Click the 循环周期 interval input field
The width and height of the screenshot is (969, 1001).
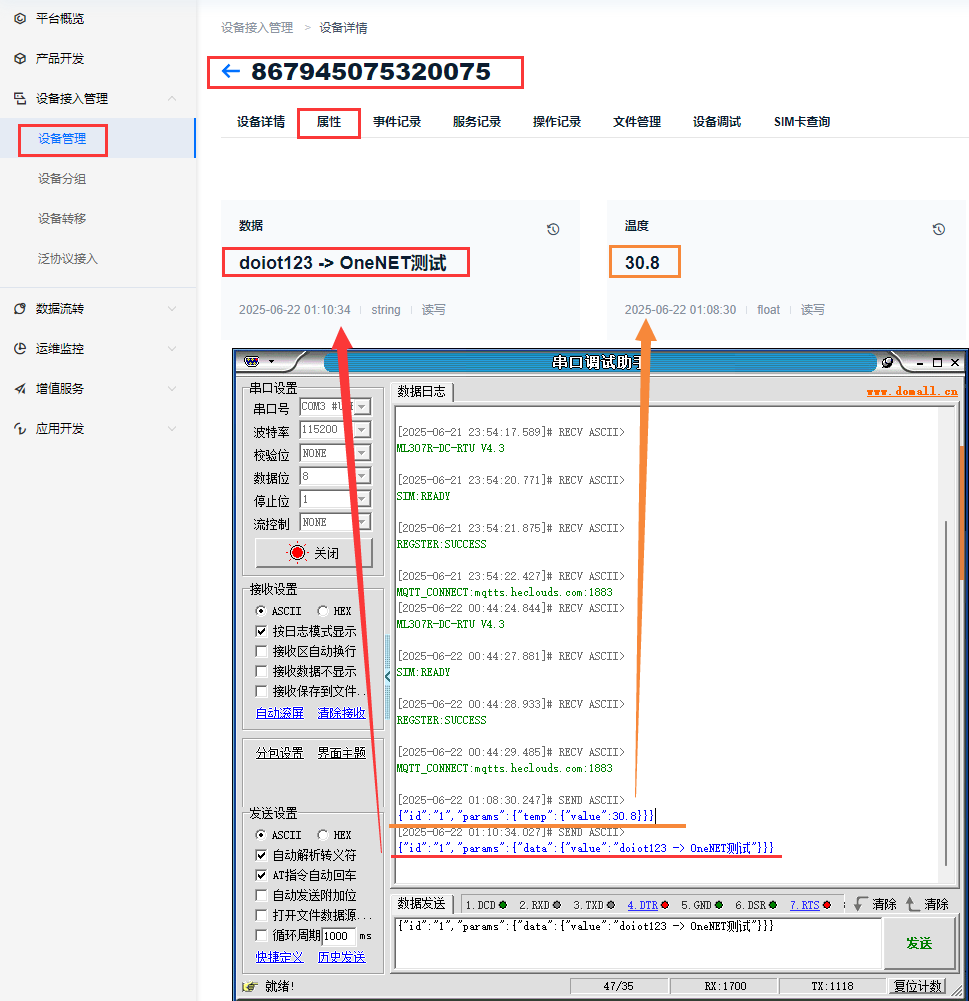click(x=338, y=936)
